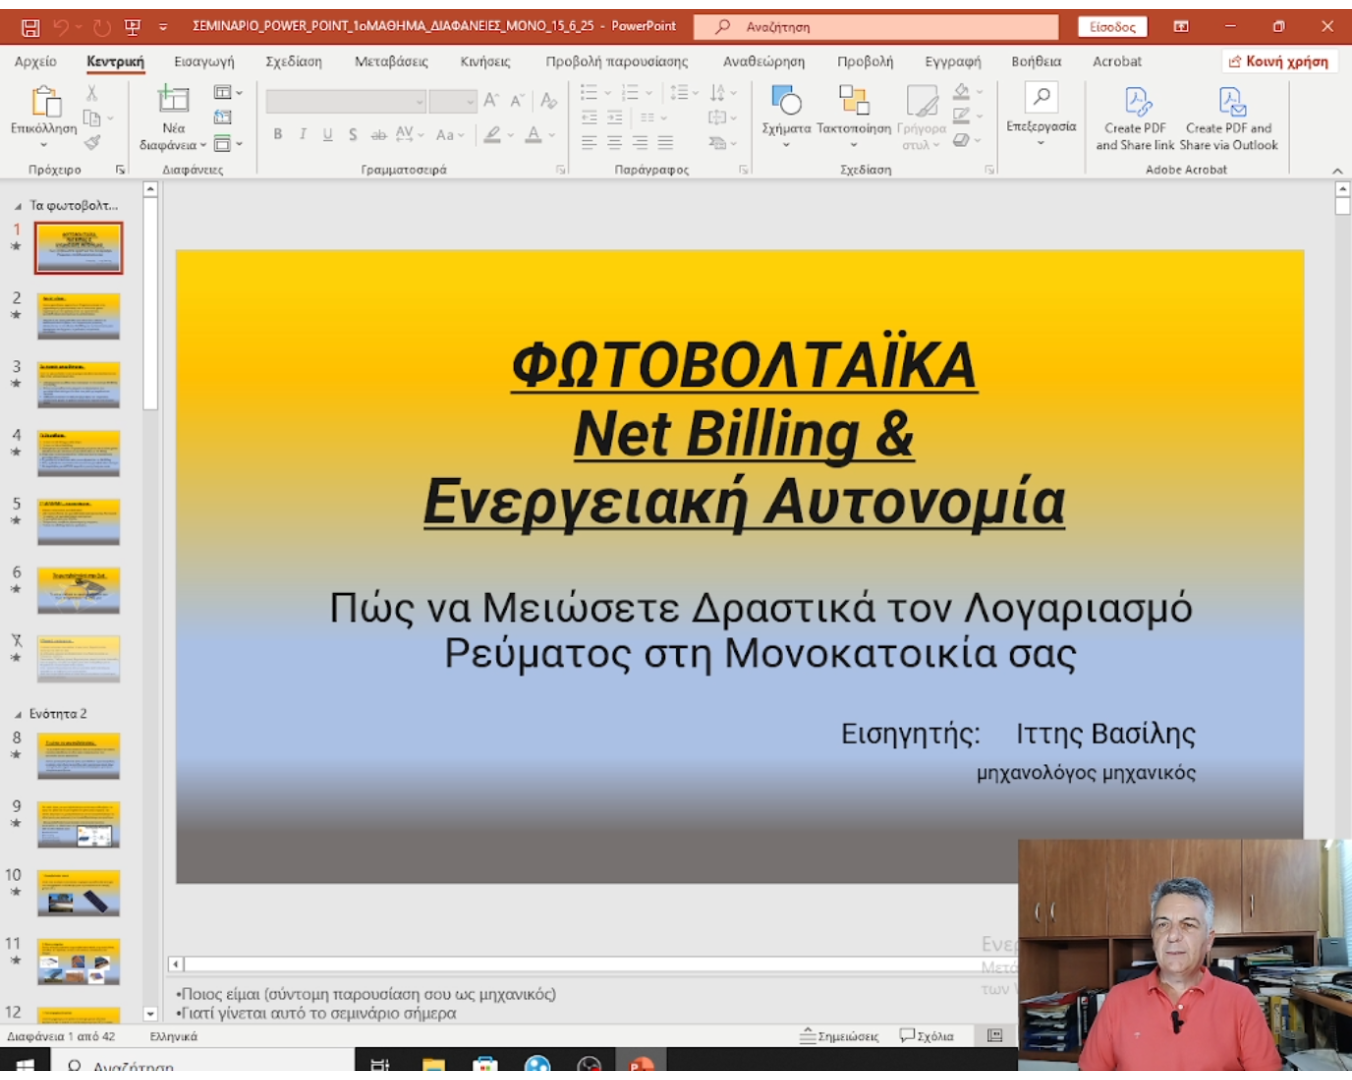The height and width of the screenshot is (1080, 1352).
Task: Start slideshow from beginning via quick access icon
Action: (x=132, y=27)
